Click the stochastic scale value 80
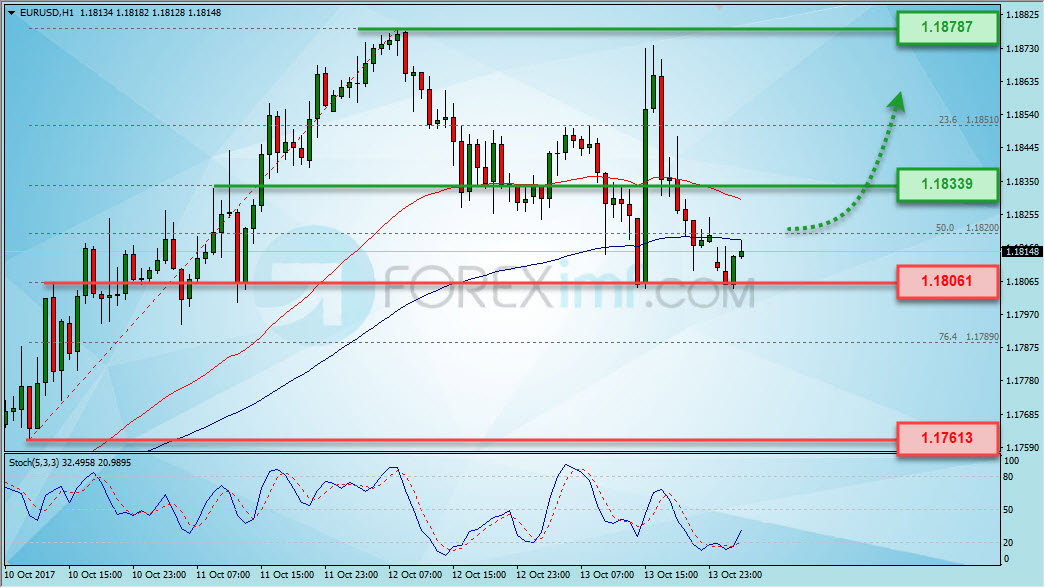 [1008, 477]
